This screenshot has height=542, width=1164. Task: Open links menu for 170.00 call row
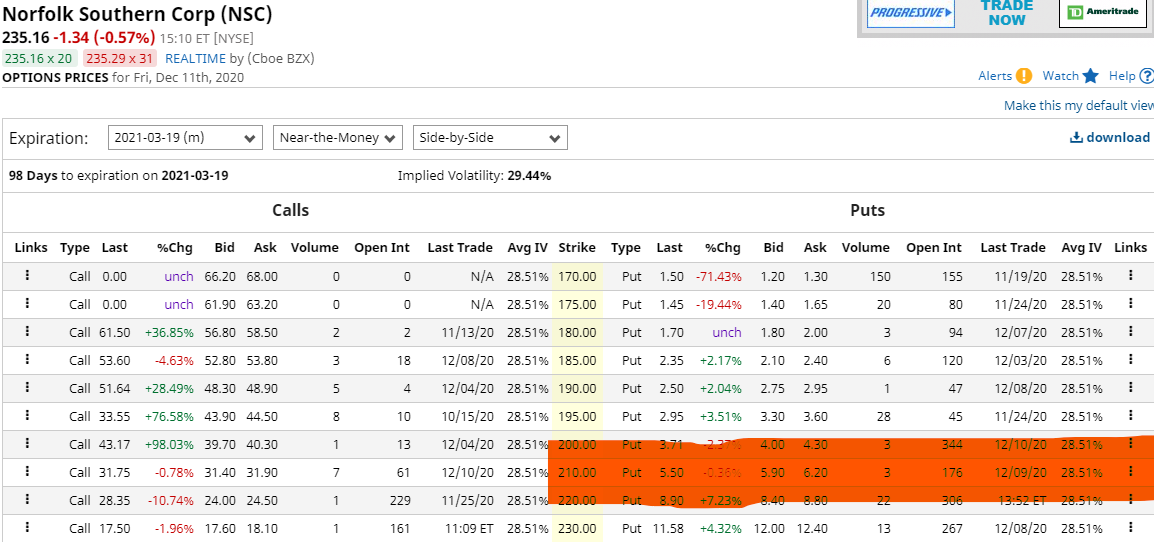[x=27, y=276]
